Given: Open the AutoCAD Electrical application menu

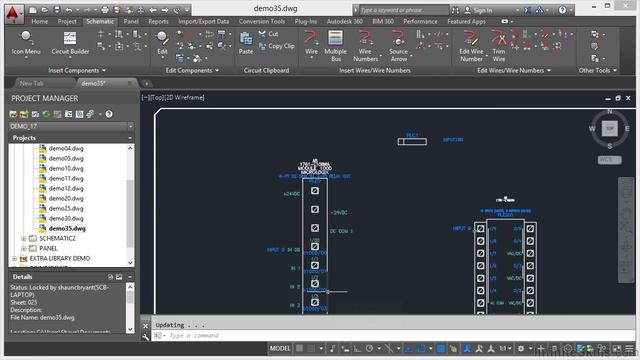Looking at the screenshot, I should pos(14,13).
